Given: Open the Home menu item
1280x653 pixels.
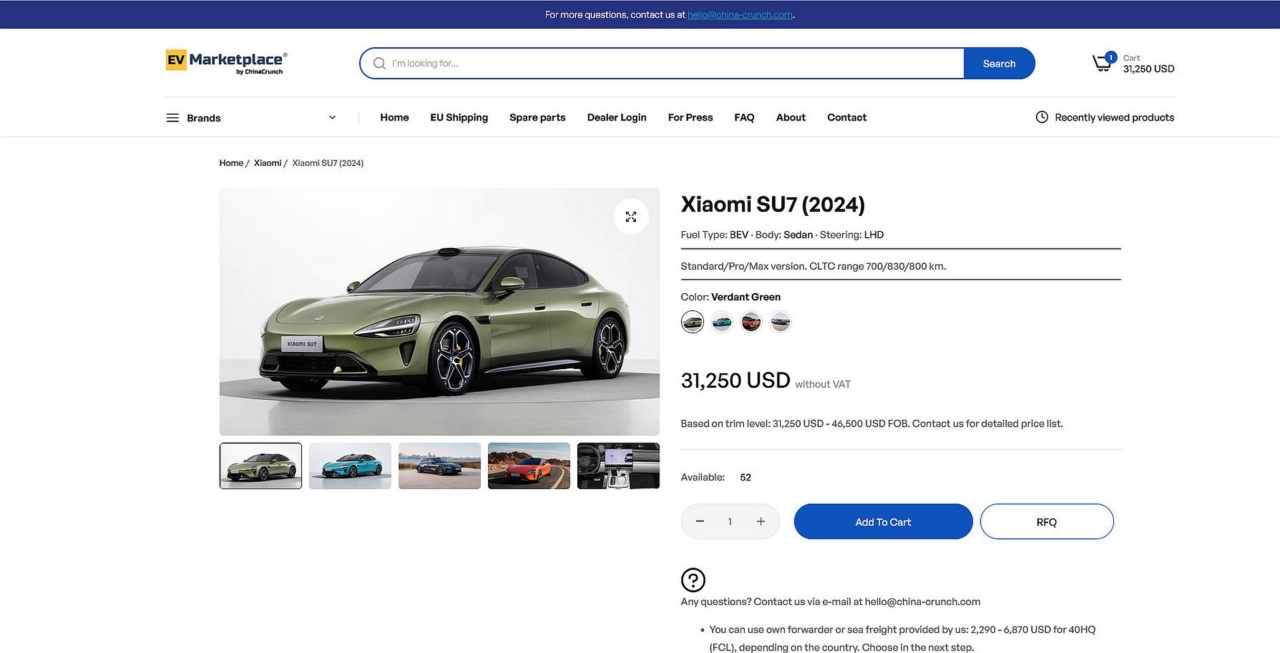Looking at the screenshot, I should point(394,117).
